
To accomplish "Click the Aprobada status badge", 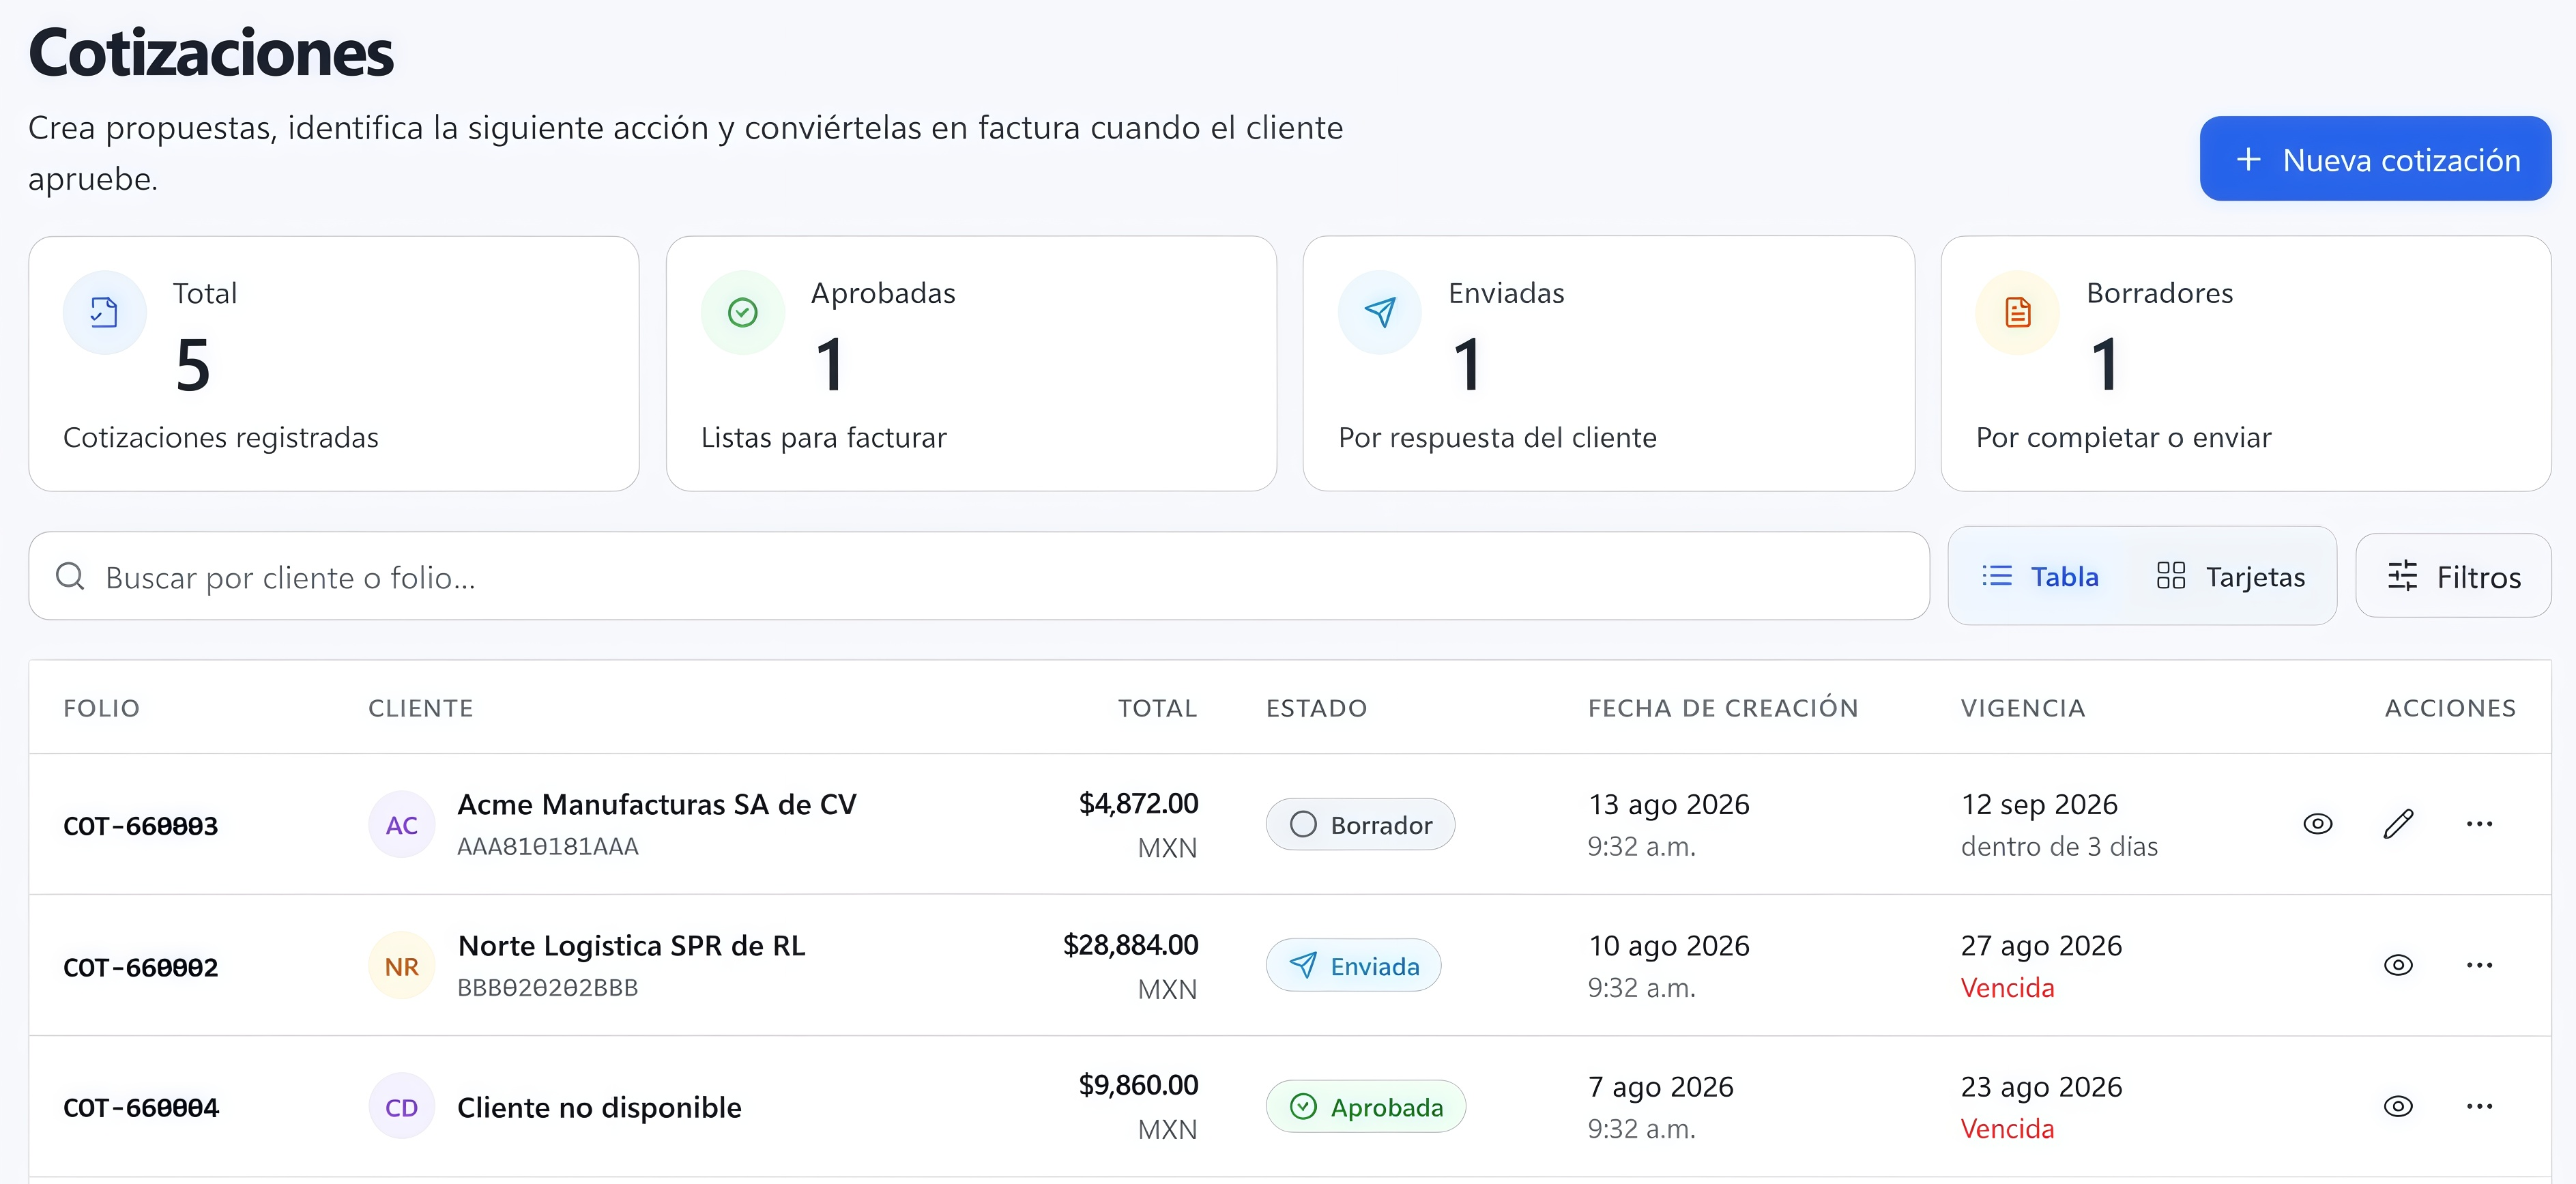I will point(1365,1107).
